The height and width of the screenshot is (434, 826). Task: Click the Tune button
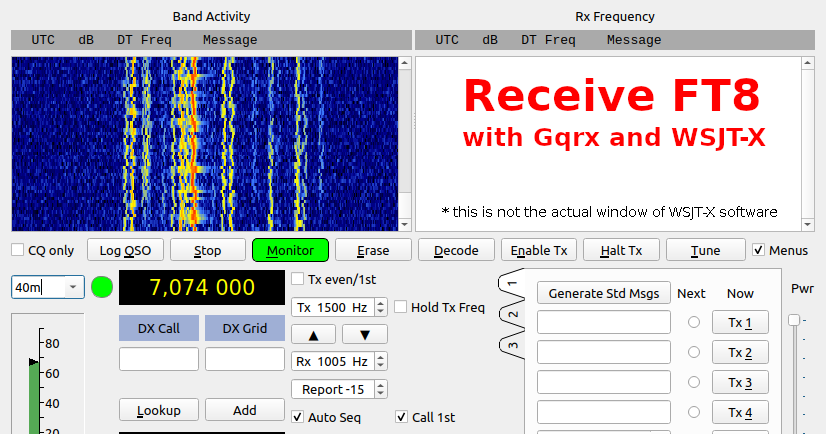click(x=705, y=250)
